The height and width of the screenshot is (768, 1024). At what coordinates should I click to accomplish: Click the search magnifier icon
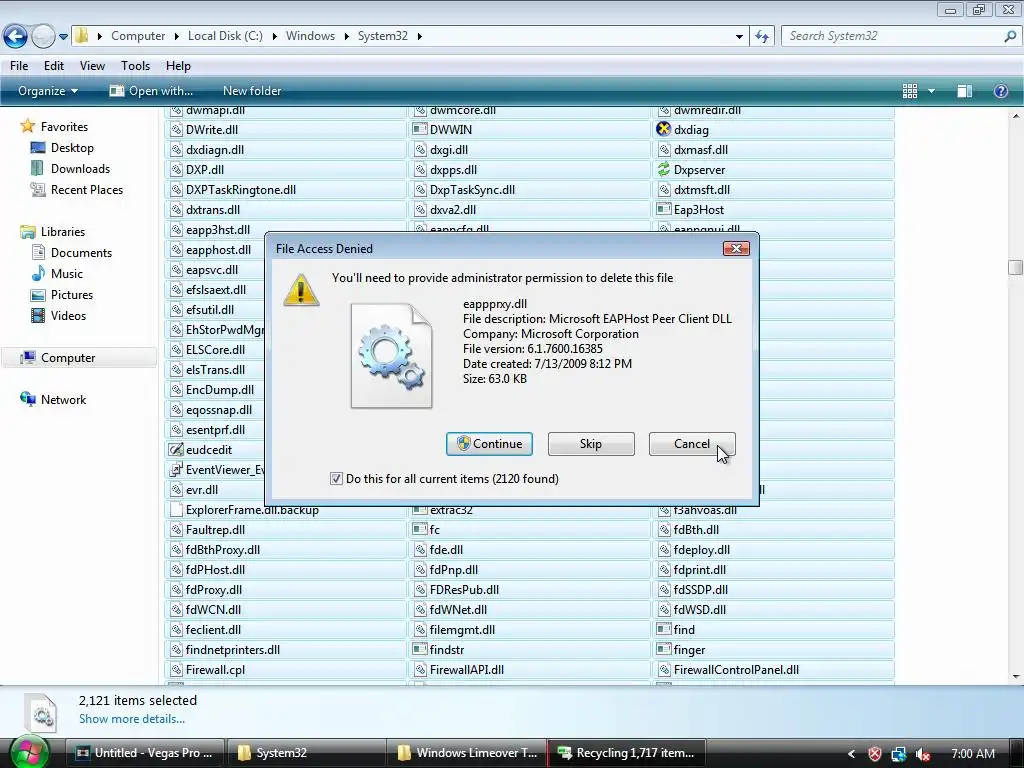point(1010,36)
